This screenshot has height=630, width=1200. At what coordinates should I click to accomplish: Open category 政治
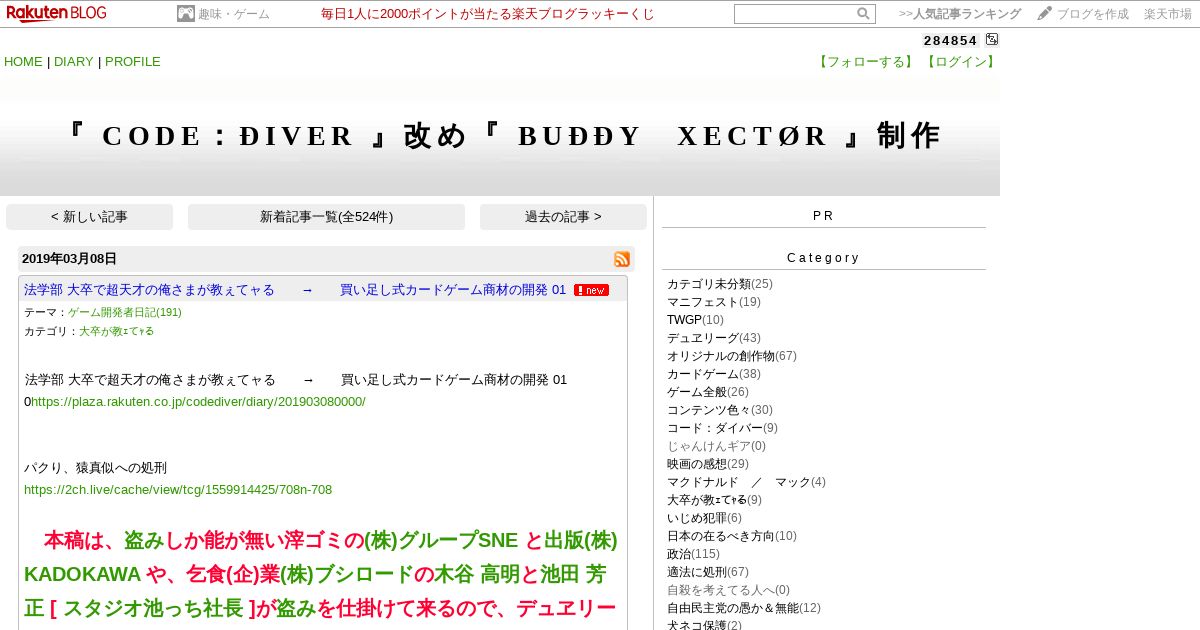tap(679, 554)
